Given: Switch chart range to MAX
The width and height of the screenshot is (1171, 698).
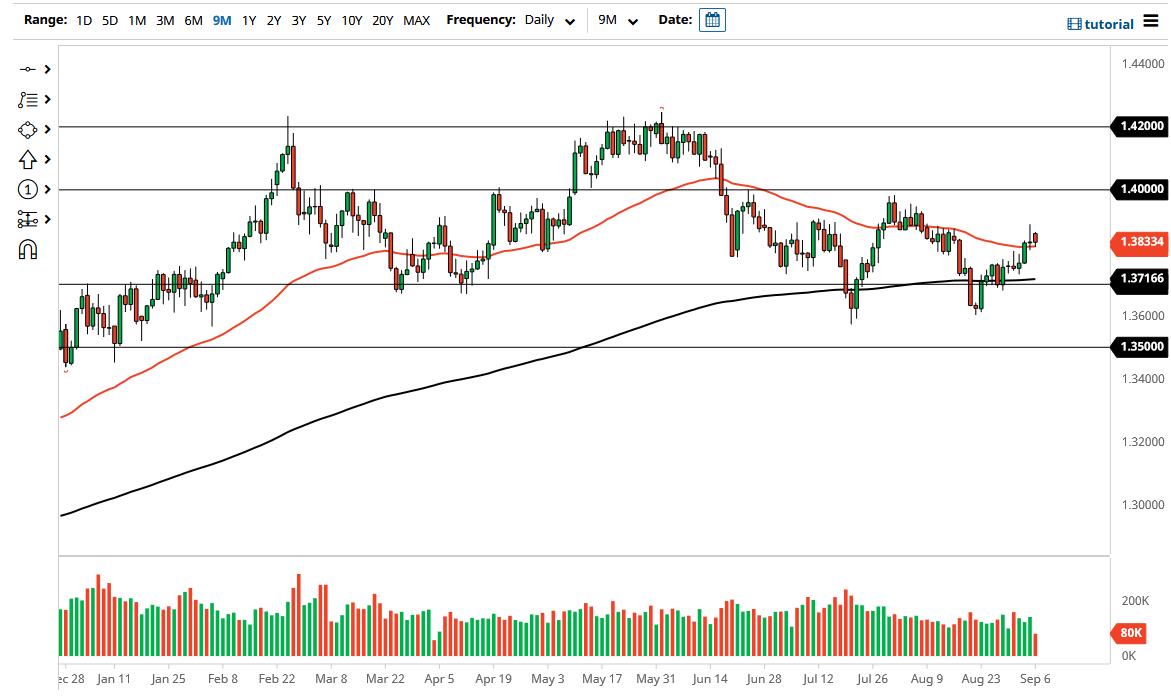Looking at the screenshot, I should point(416,19).
